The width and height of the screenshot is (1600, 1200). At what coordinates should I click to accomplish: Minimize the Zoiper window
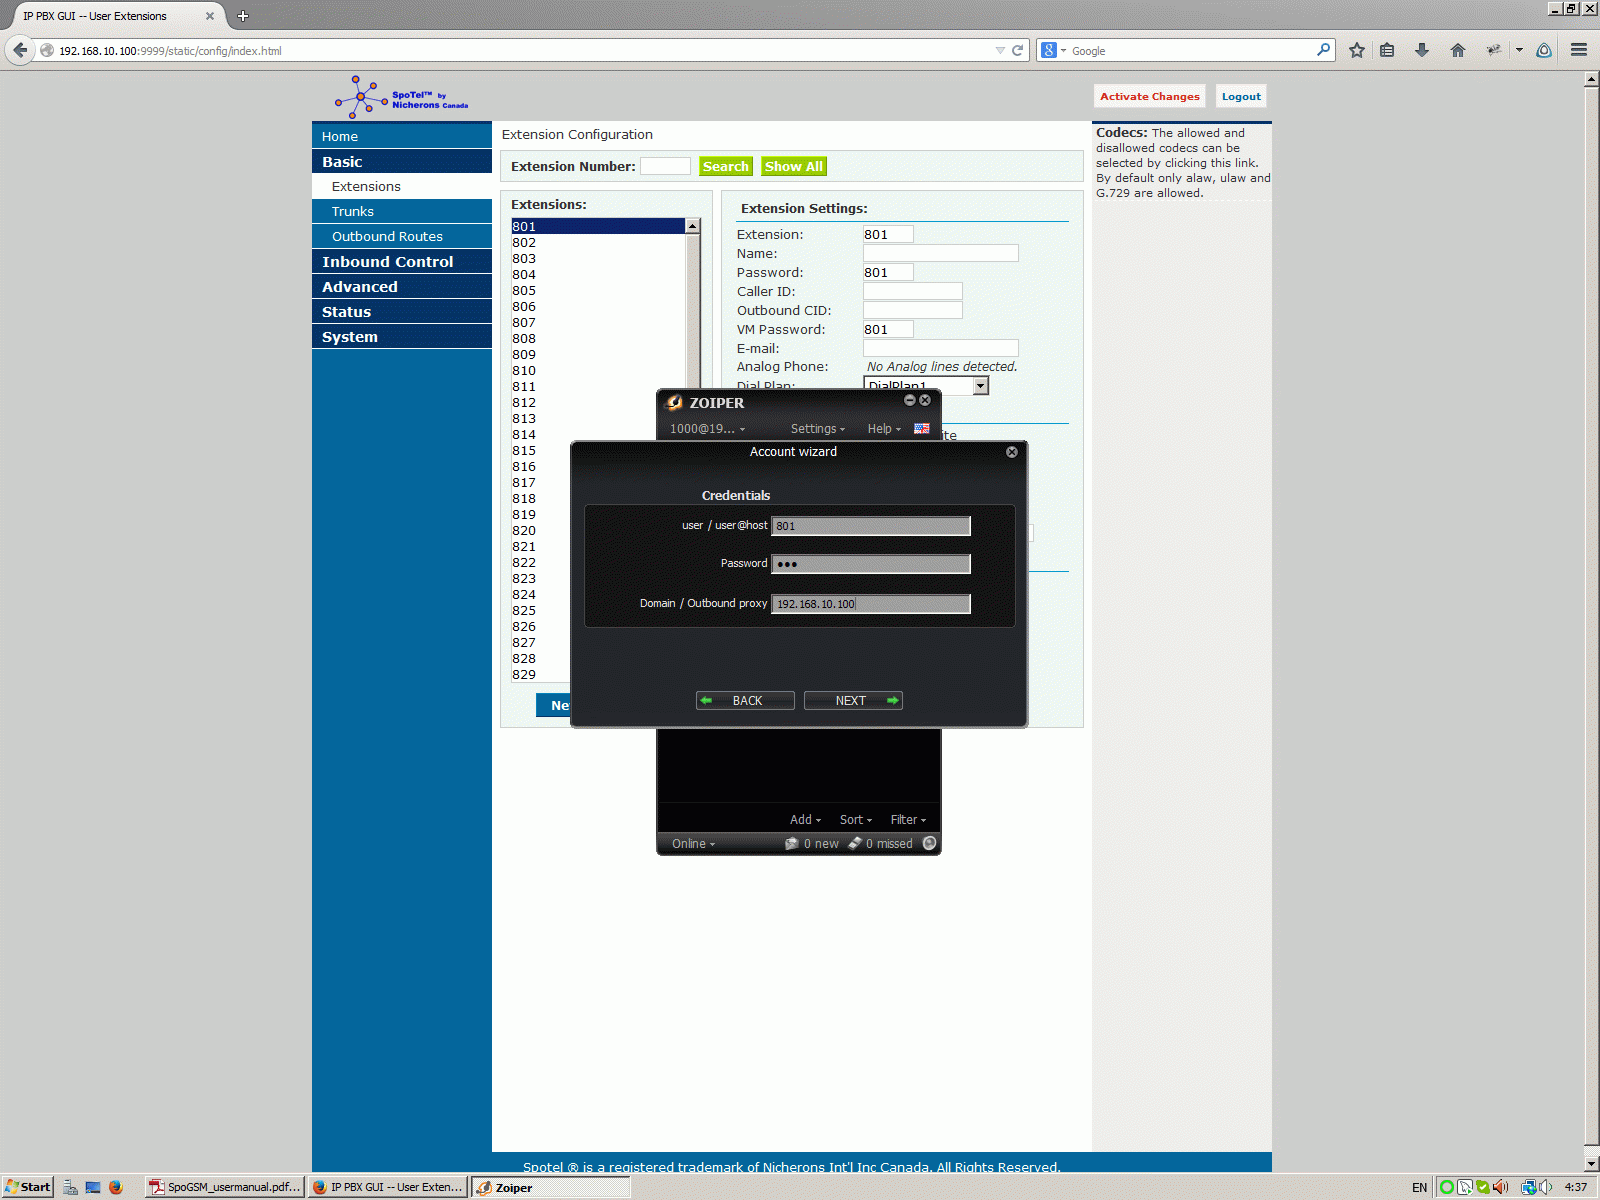click(x=910, y=400)
